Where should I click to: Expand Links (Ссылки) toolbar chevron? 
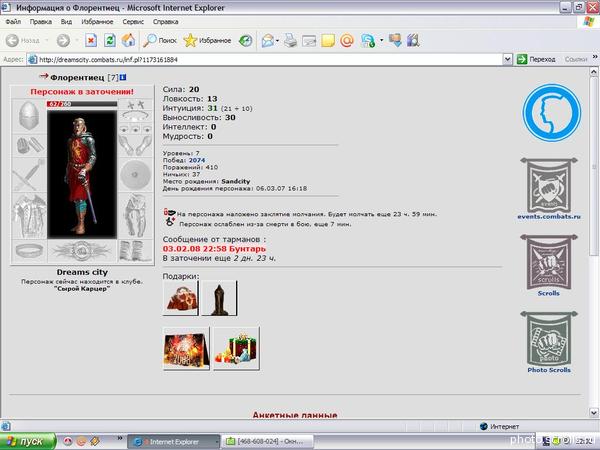click(x=595, y=57)
